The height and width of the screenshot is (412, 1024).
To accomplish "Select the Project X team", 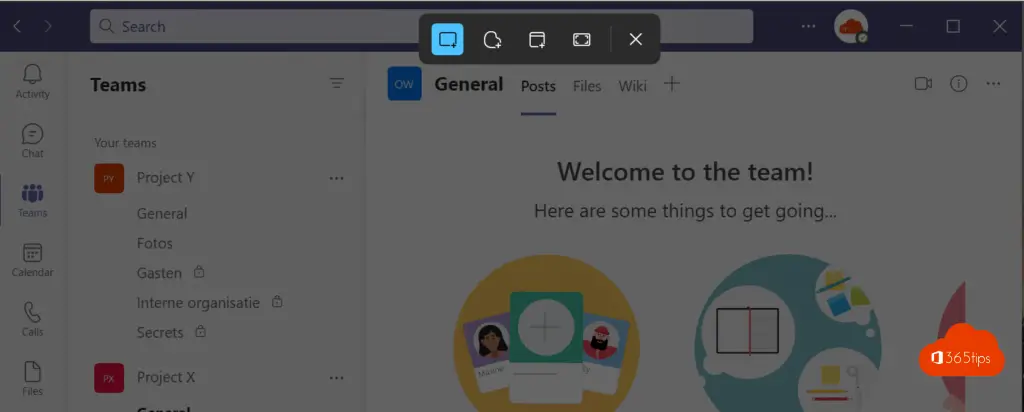I will pyautogui.click(x=166, y=377).
